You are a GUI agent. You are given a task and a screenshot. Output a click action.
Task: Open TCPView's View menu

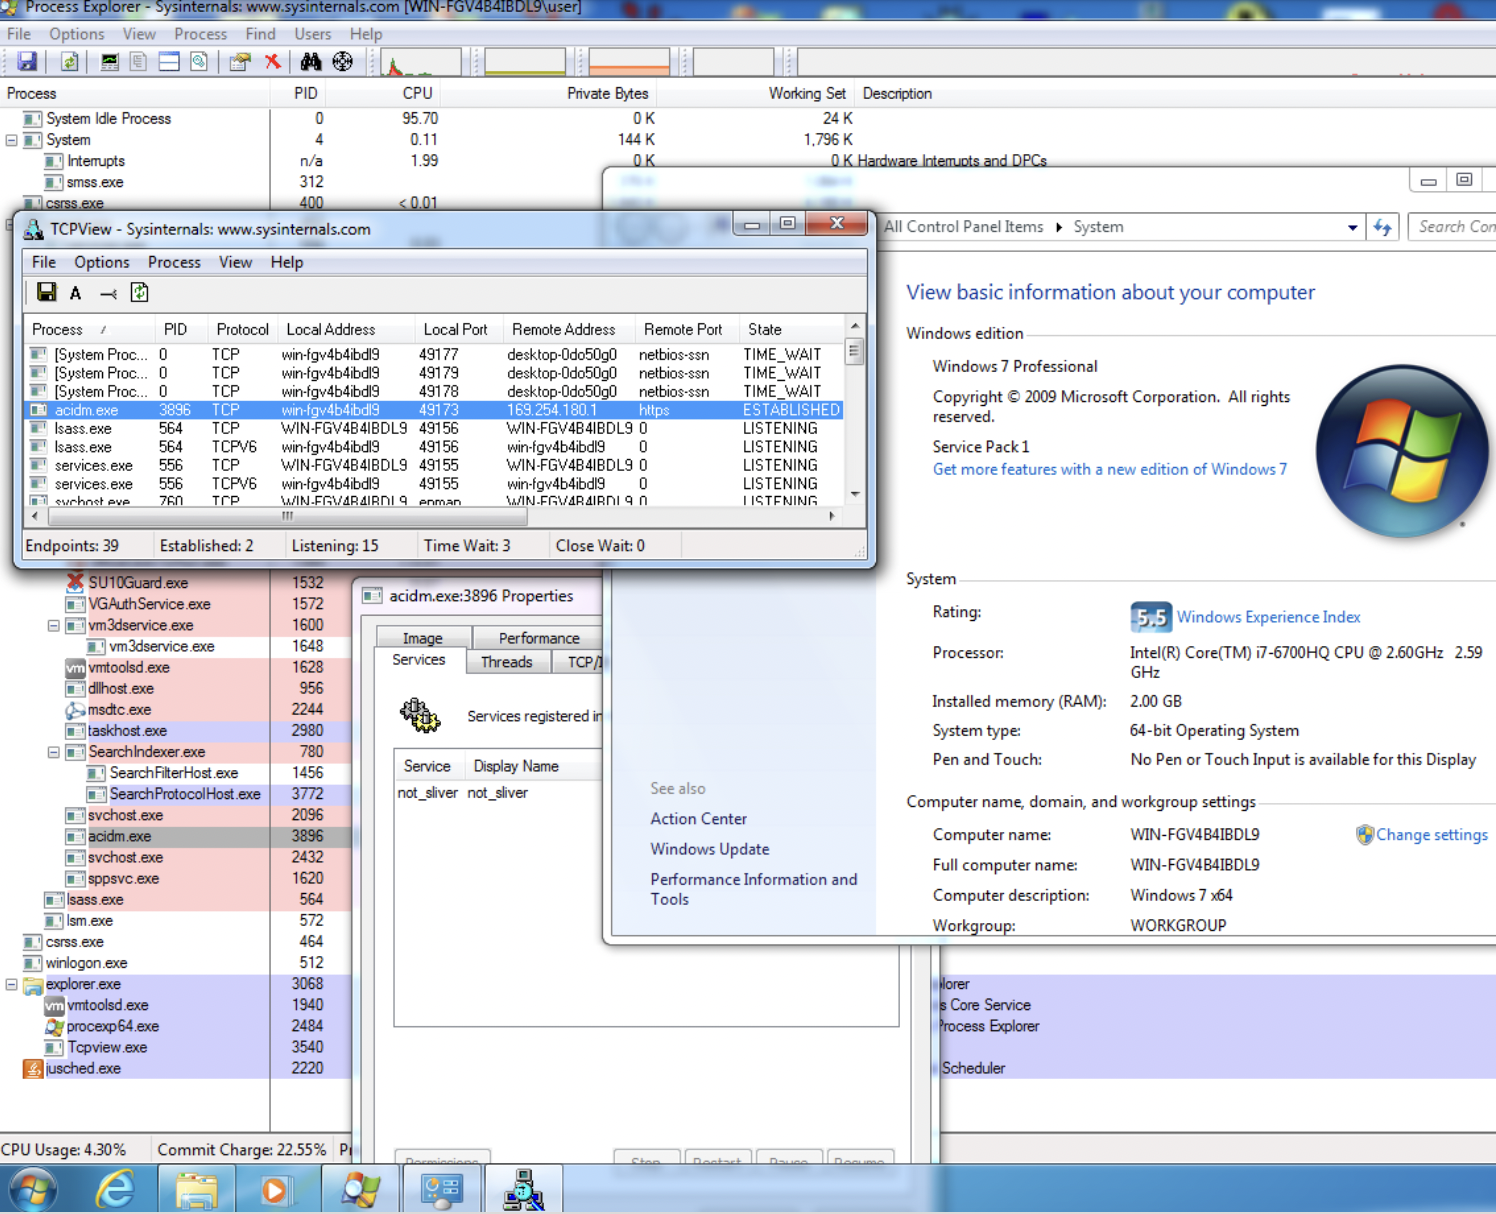(235, 262)
